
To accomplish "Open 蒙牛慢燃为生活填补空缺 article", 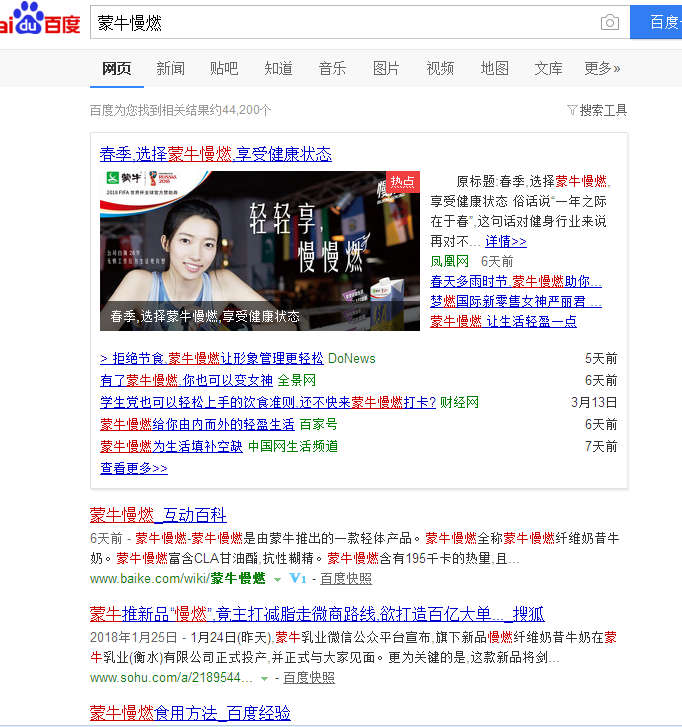I will [x=172, y=446].
